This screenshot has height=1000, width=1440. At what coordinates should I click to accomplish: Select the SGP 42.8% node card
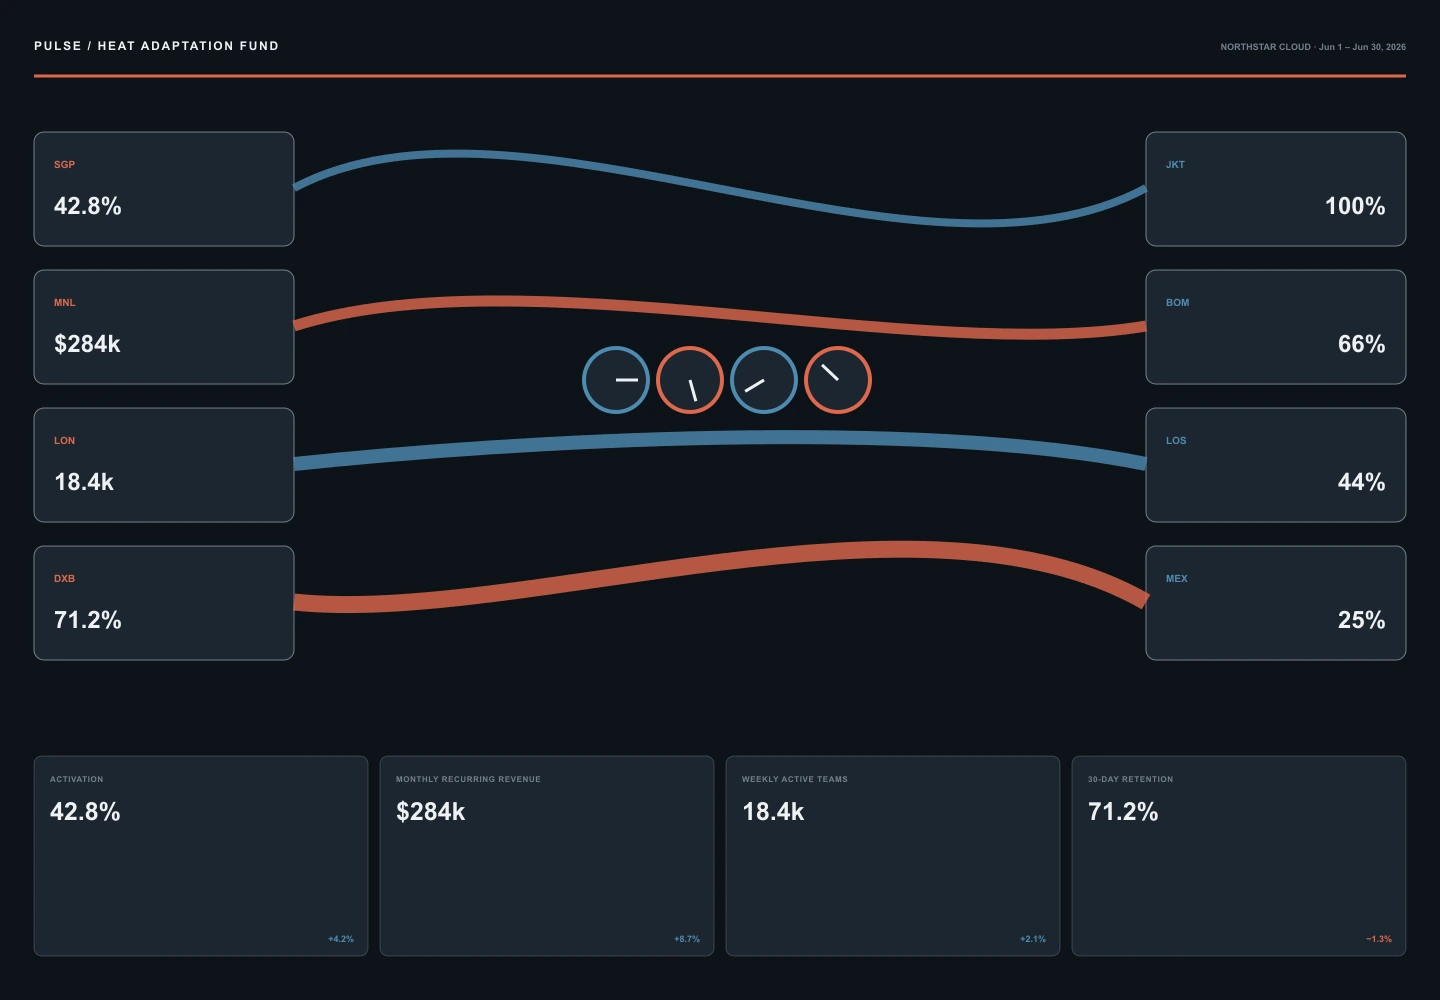pyautogui.click(x=164, y=189)
